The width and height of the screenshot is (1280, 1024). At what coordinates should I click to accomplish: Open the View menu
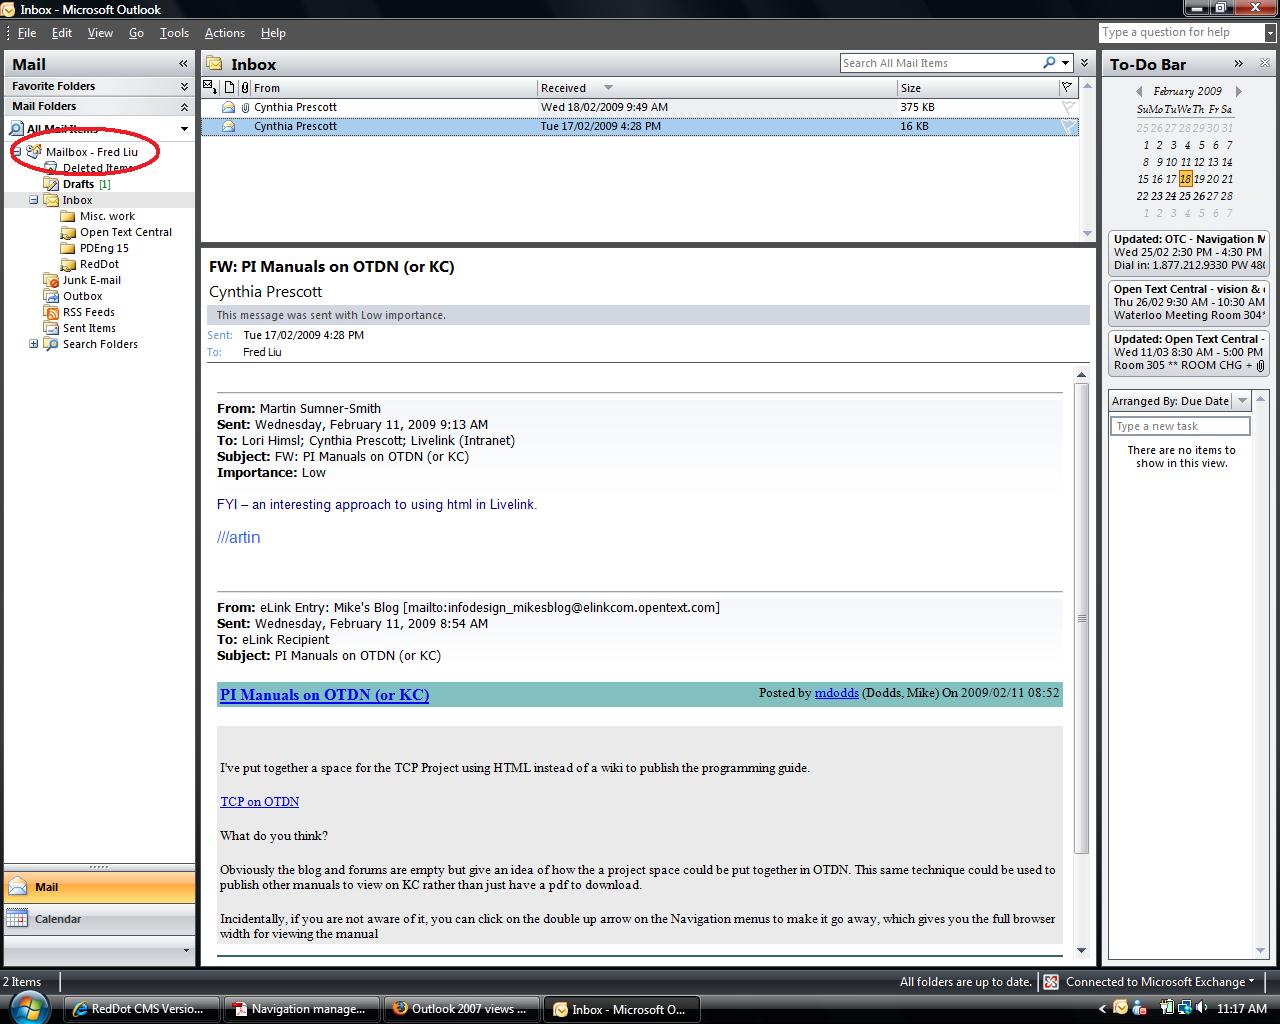[100, 33]
